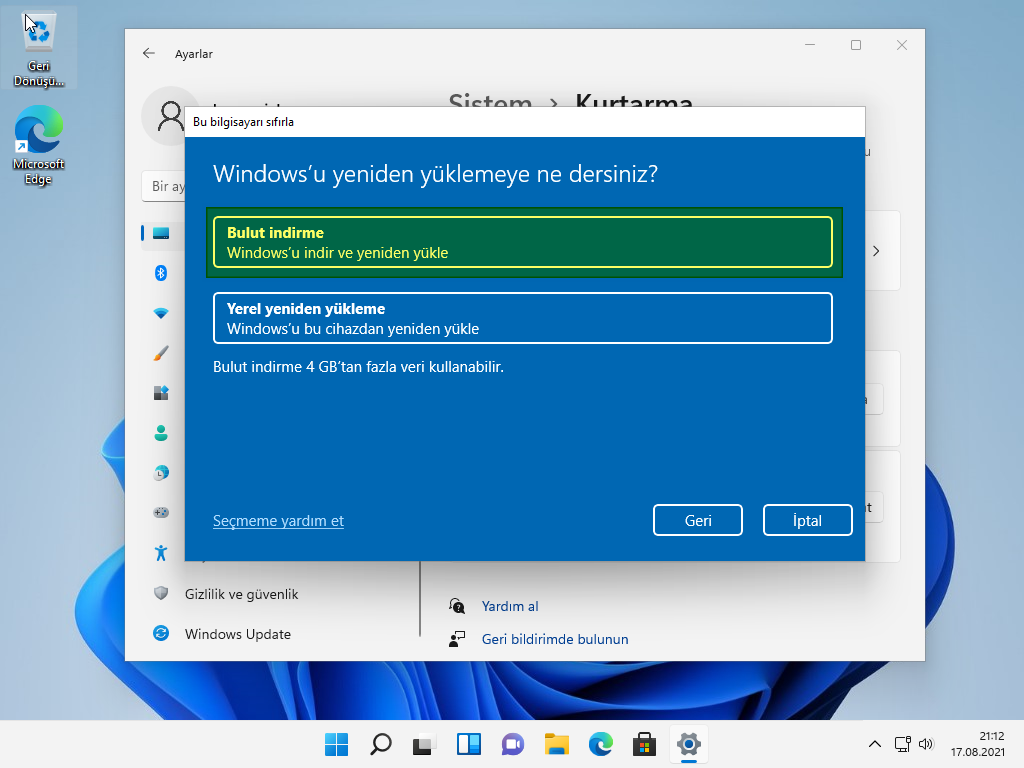This screenshot has height=768, width=1024.
Task: Select the Bluetooth sidebar icon
Action: click(161, 273)
